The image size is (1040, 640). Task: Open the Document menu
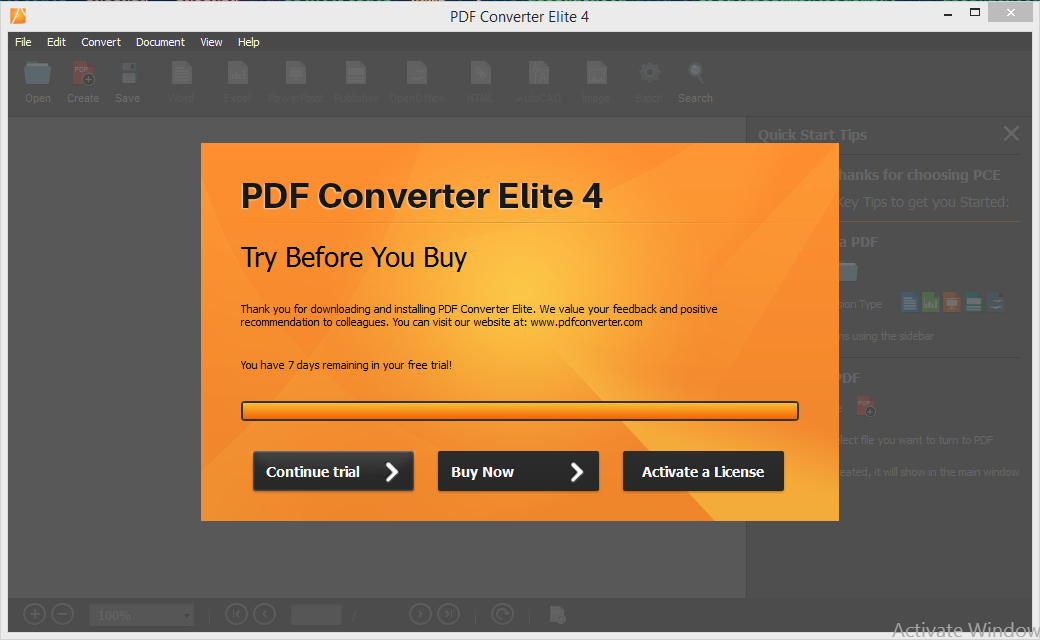(161, 42)
